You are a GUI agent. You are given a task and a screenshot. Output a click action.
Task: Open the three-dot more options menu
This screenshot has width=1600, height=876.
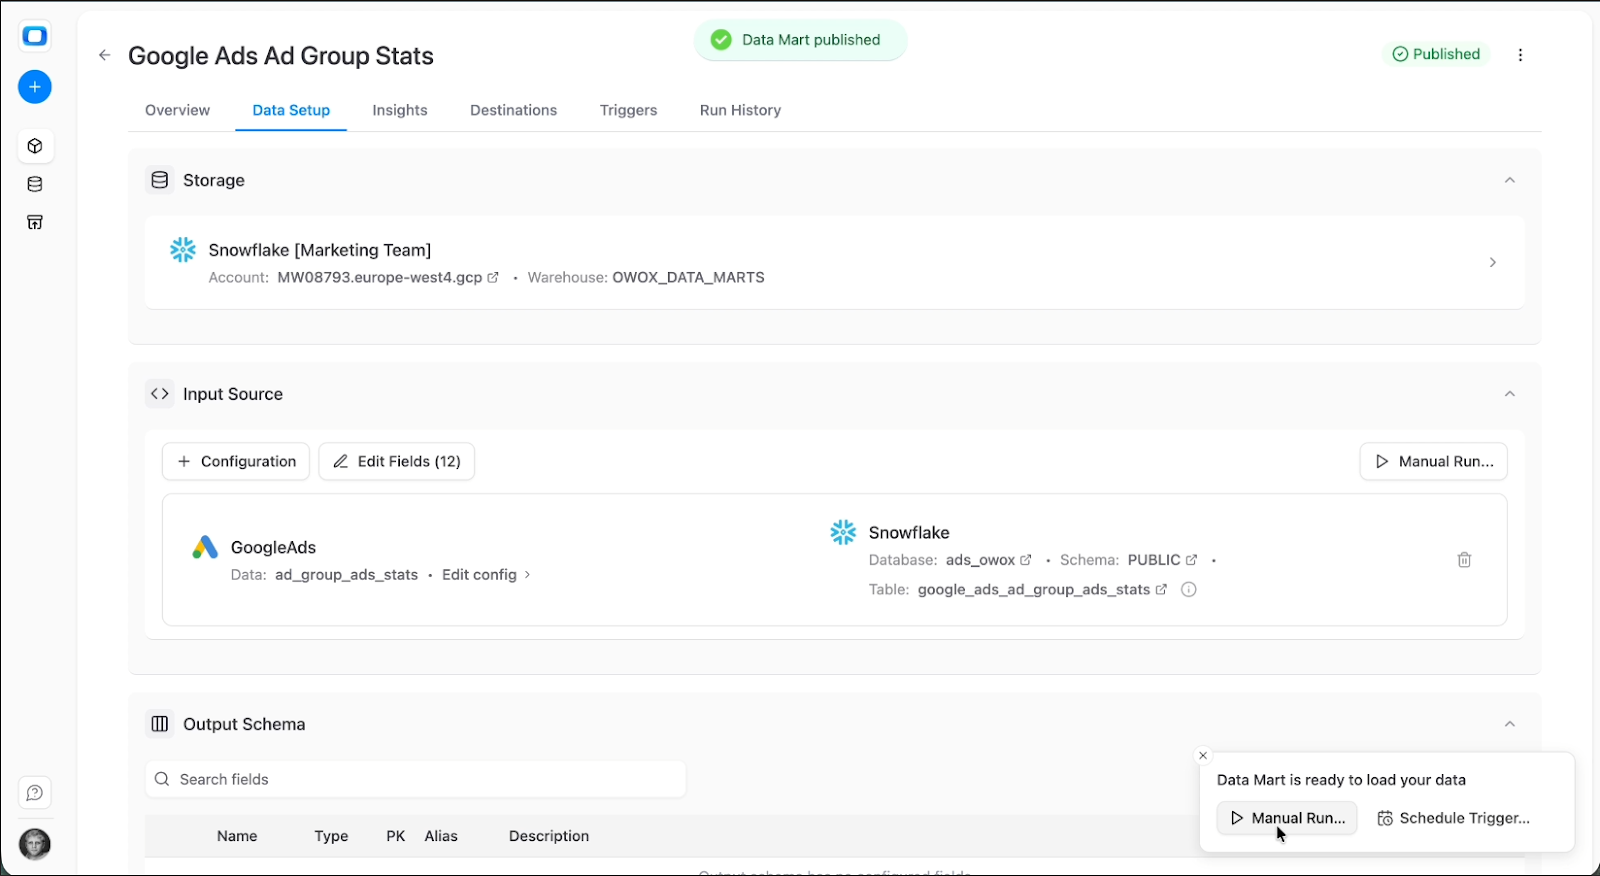1520,55
